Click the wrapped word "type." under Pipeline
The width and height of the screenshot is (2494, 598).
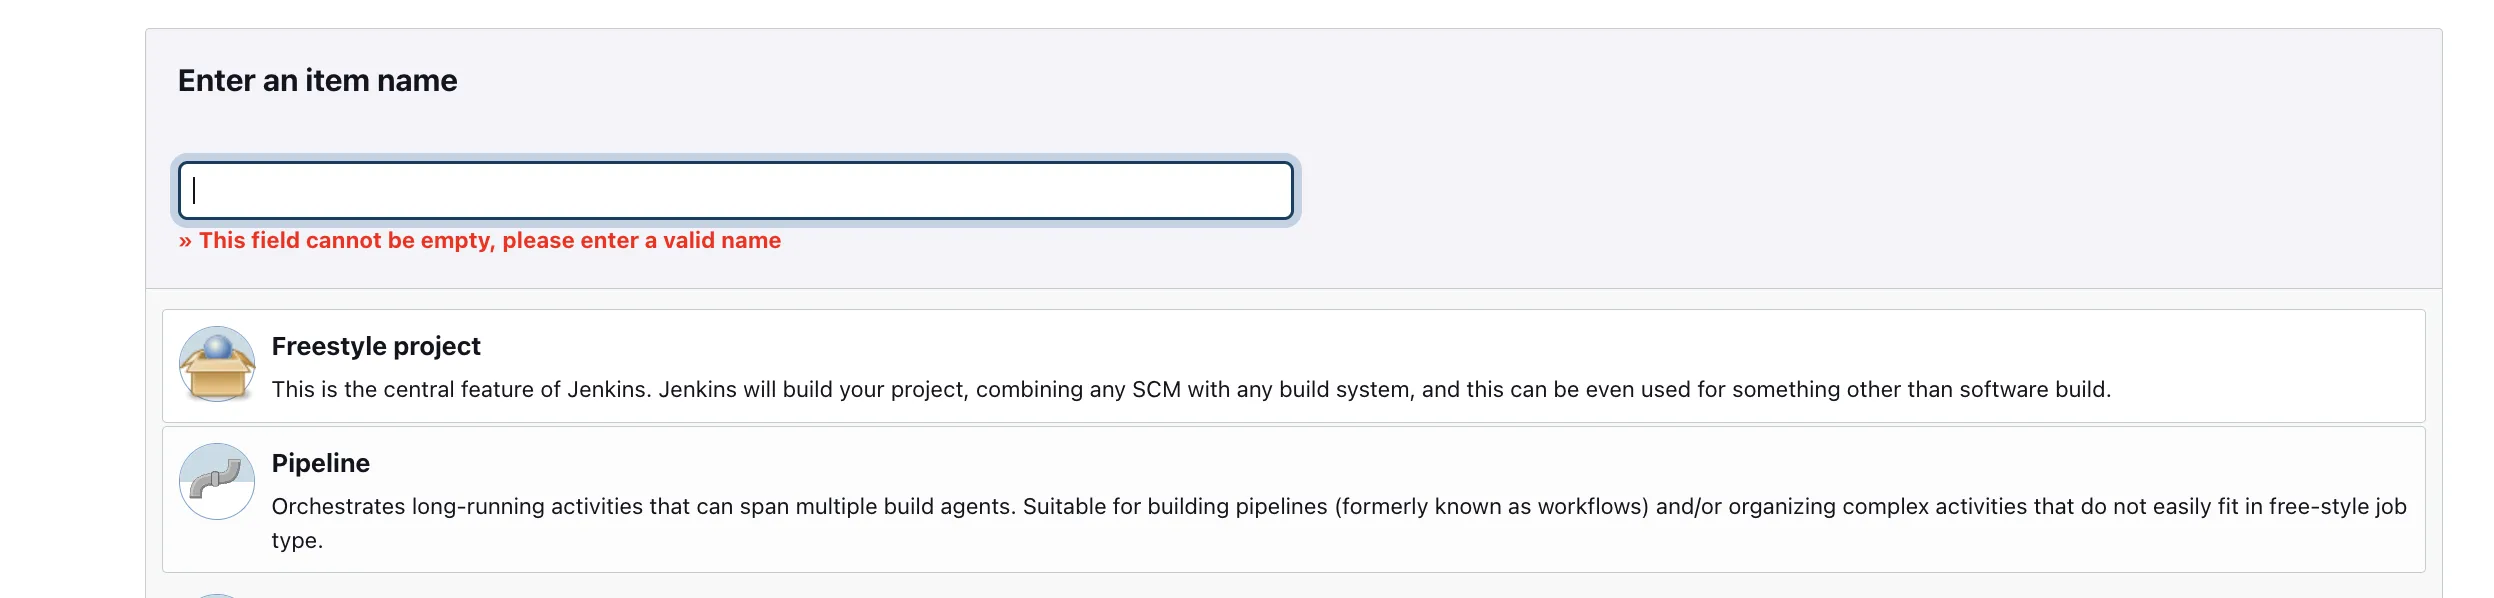pos(297,541)
